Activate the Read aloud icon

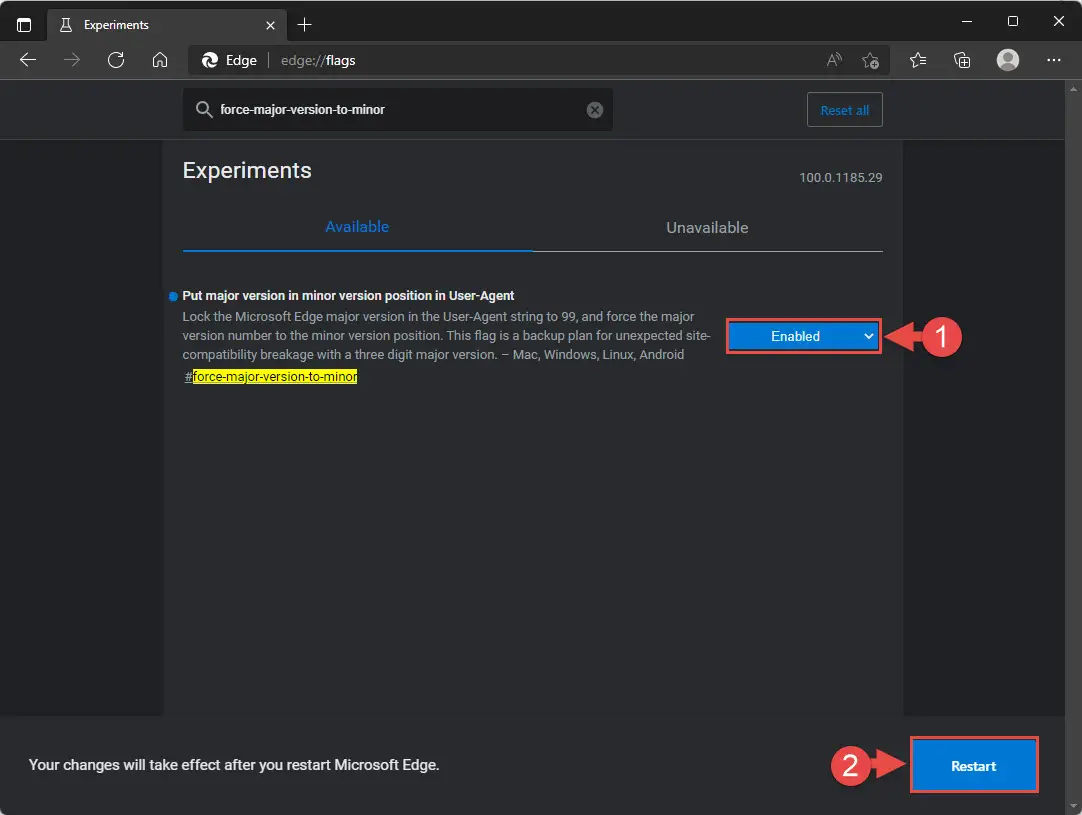tap(834, 60)
